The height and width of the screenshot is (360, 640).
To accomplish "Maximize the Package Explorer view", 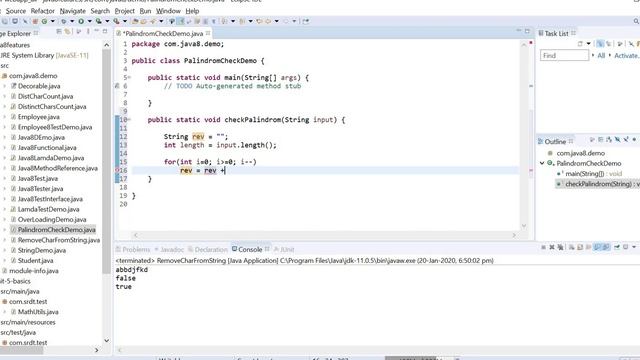I will [x=105, y=31].
